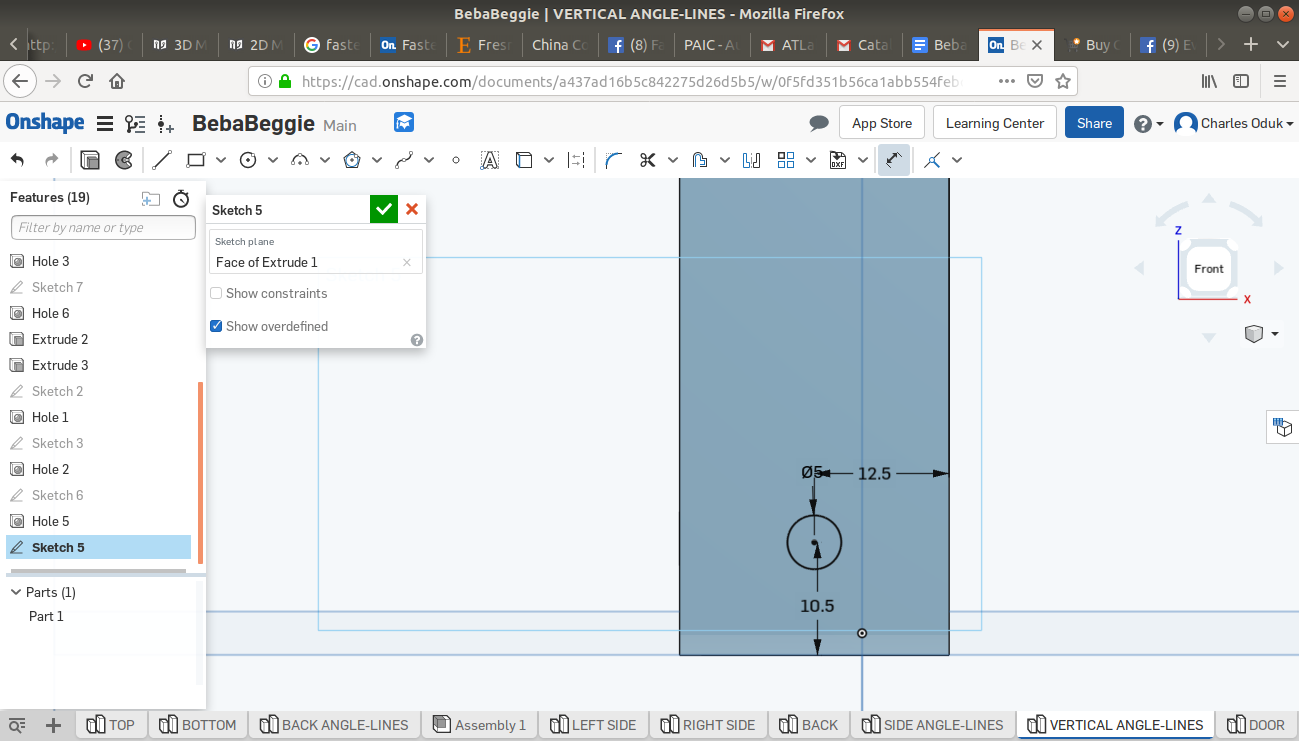Select the Coincident constraint tool

pos(932,160)
